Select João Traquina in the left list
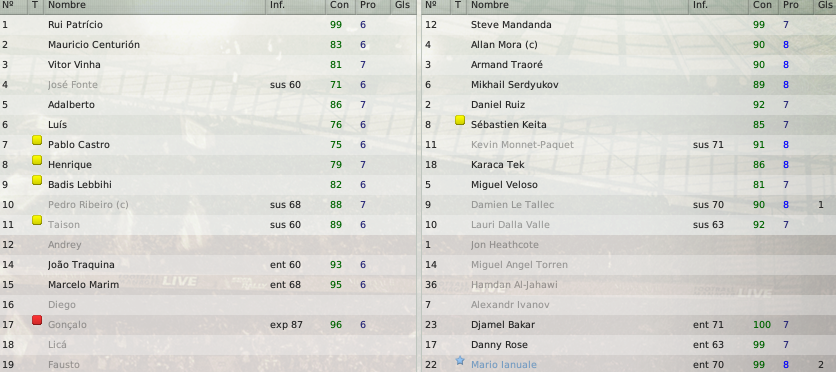Image resolution: width=836 pixels, height=372 pixels. click(x=207, y=265)
